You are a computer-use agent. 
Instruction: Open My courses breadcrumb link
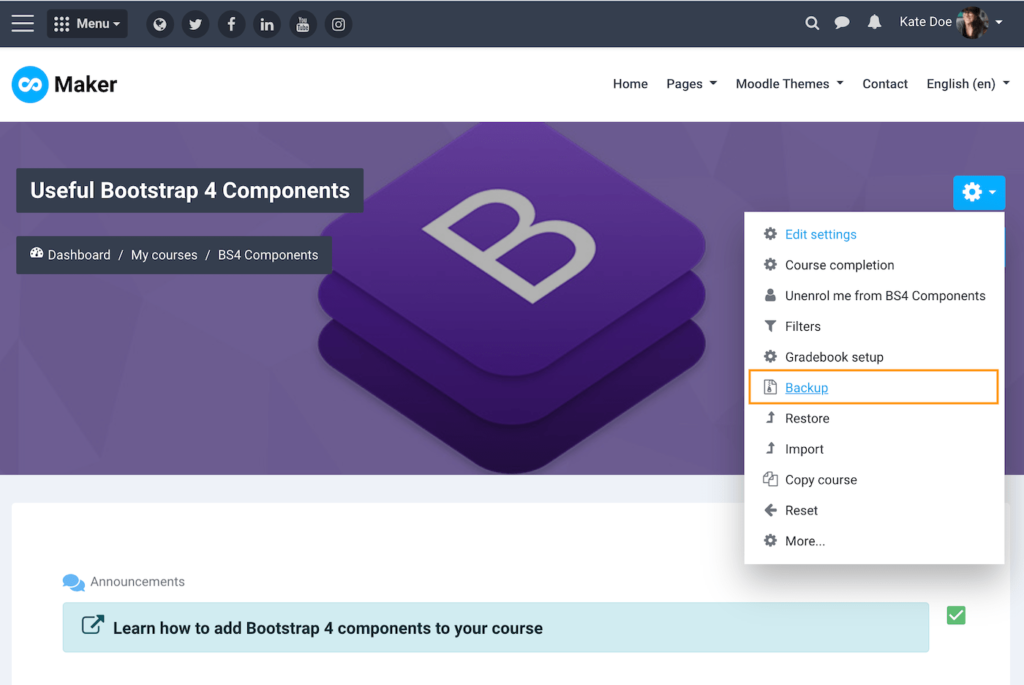pyautogui.click(x=164, y=255)
